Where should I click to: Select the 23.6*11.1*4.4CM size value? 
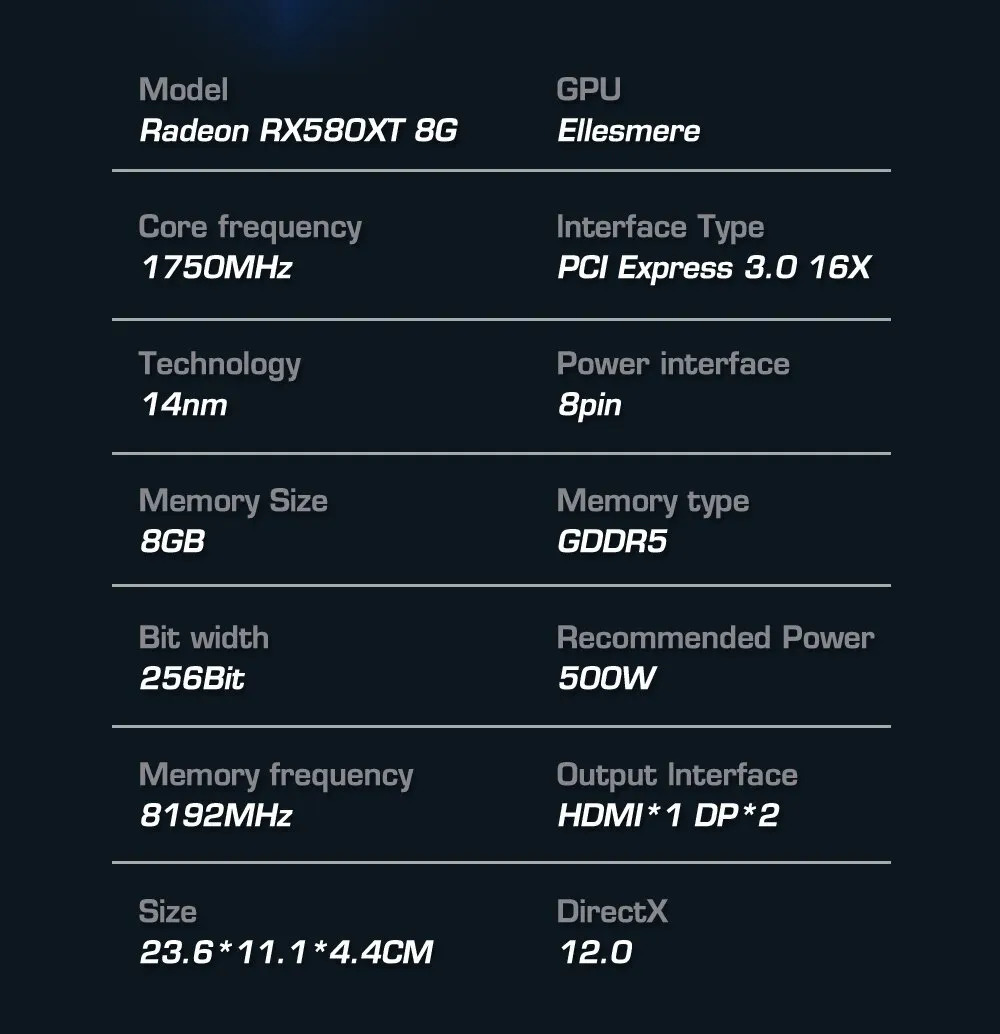coord(286,952)
